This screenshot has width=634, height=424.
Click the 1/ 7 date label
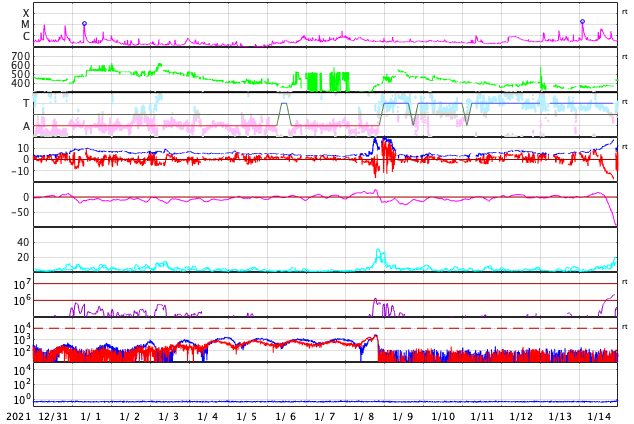pos(325,417)
